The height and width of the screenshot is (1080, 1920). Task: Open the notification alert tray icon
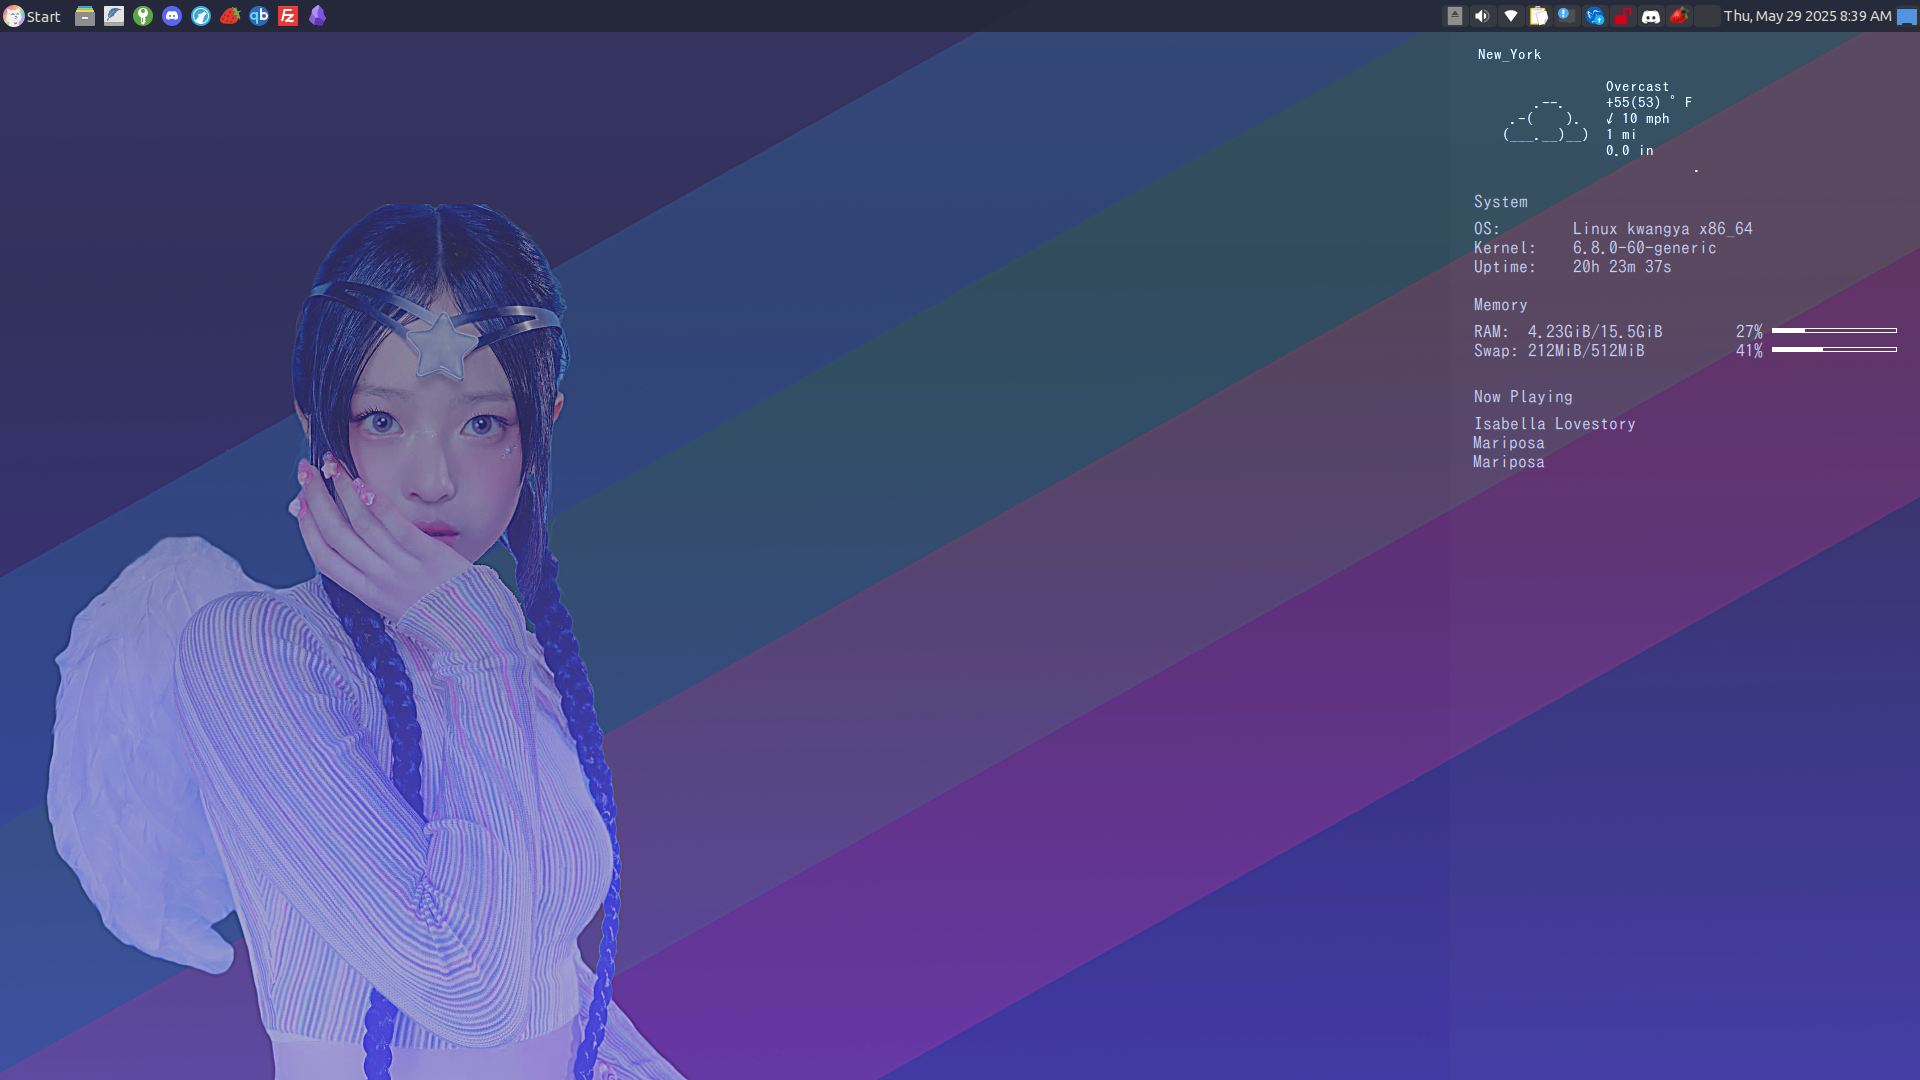tap(1566, 16)
